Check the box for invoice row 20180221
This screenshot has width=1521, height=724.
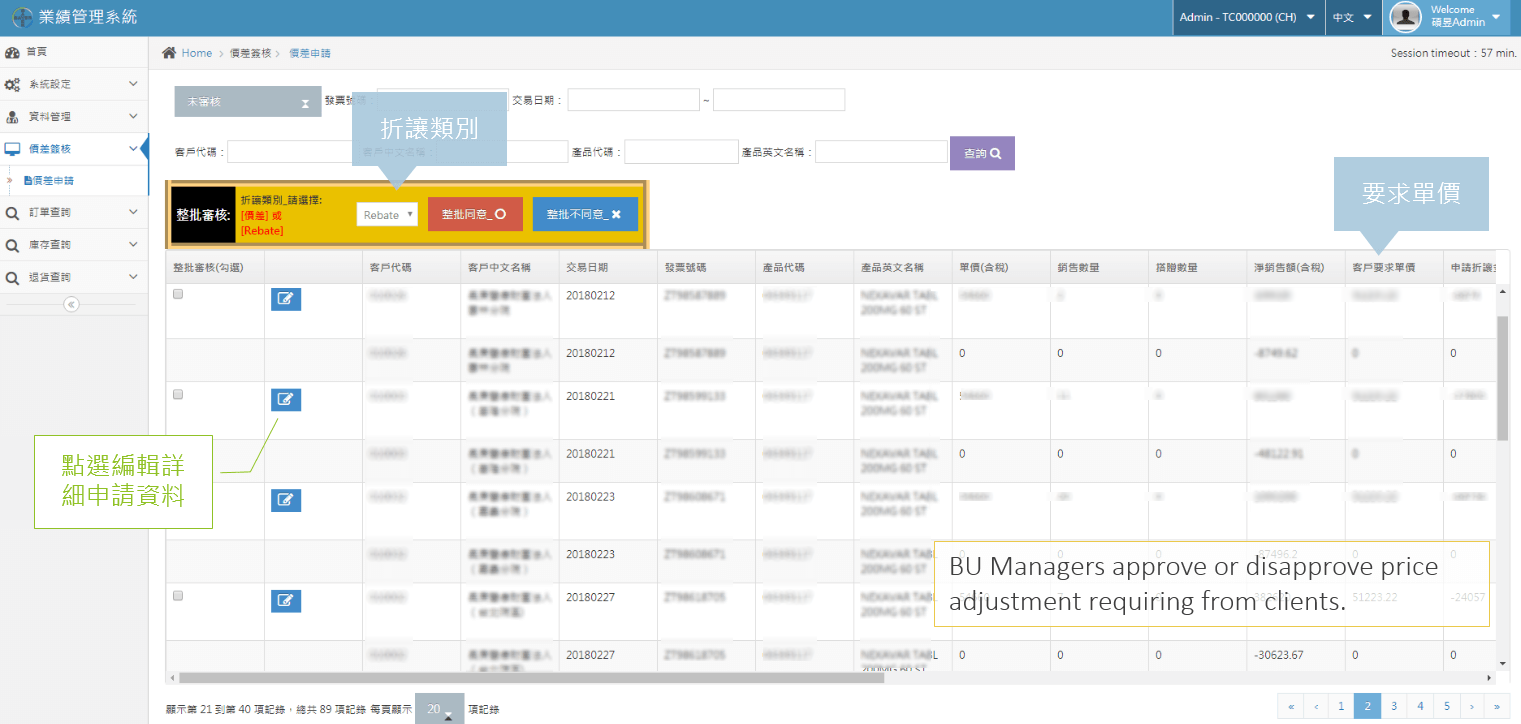178,395
